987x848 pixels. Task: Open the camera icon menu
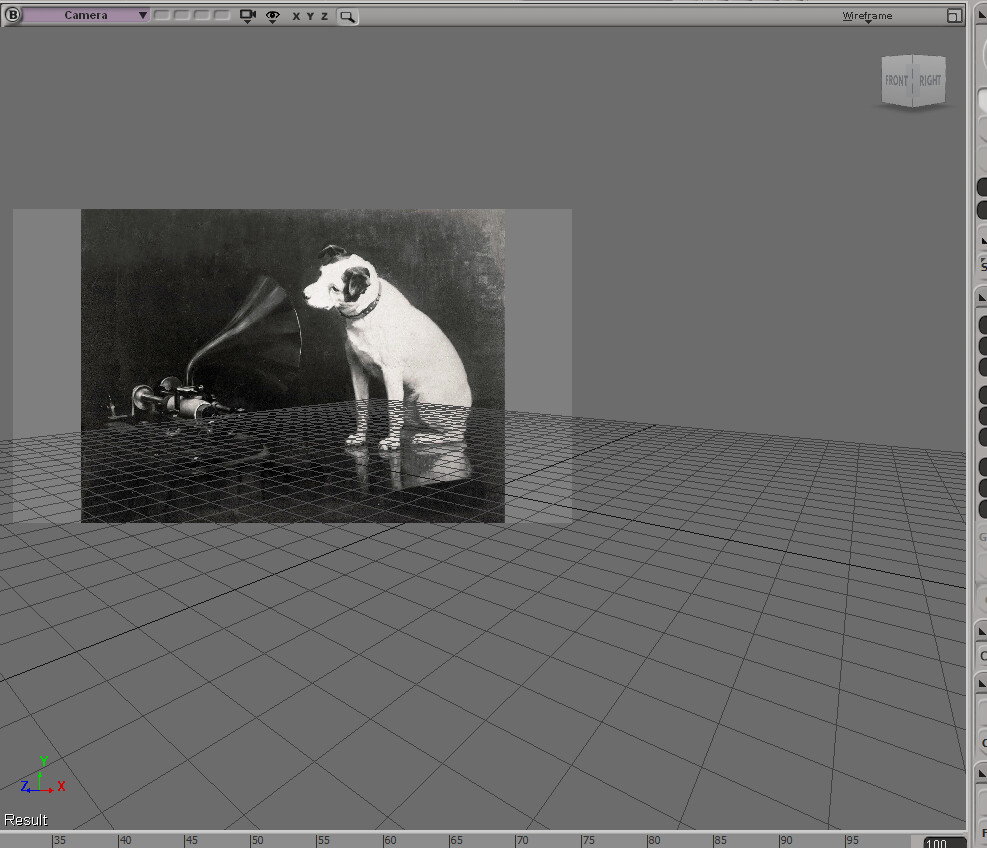click(x=247, y=16)
